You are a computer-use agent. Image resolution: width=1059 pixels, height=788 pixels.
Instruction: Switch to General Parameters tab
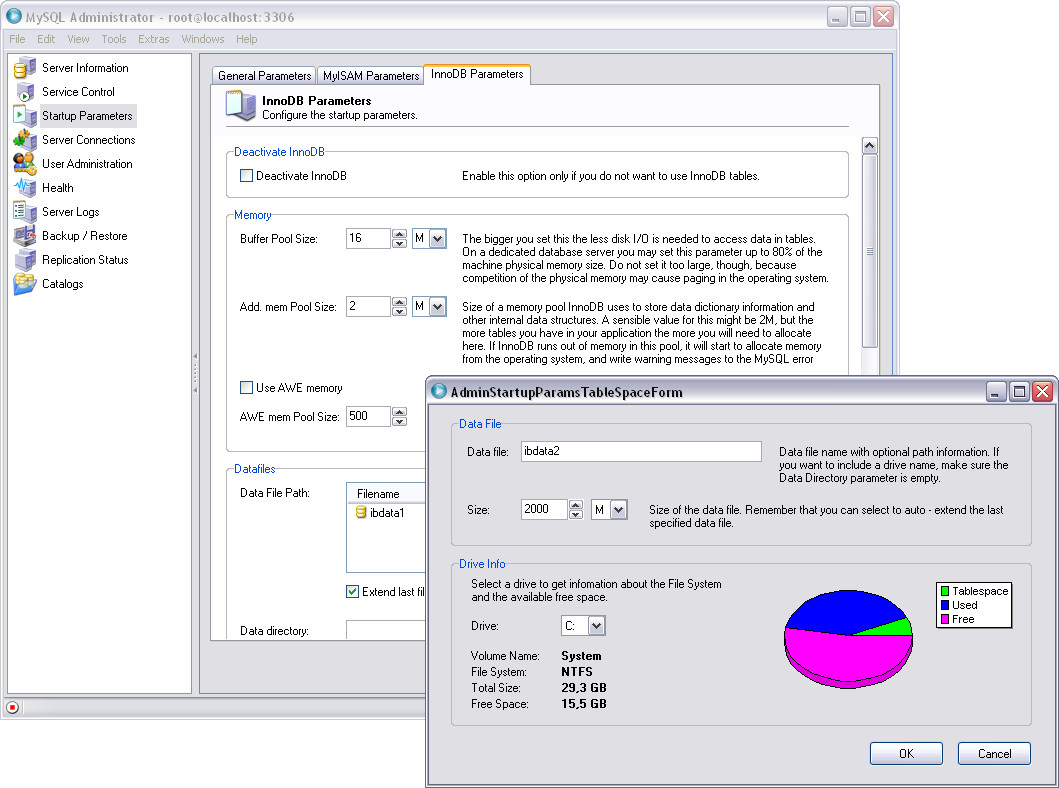(264, 76)
